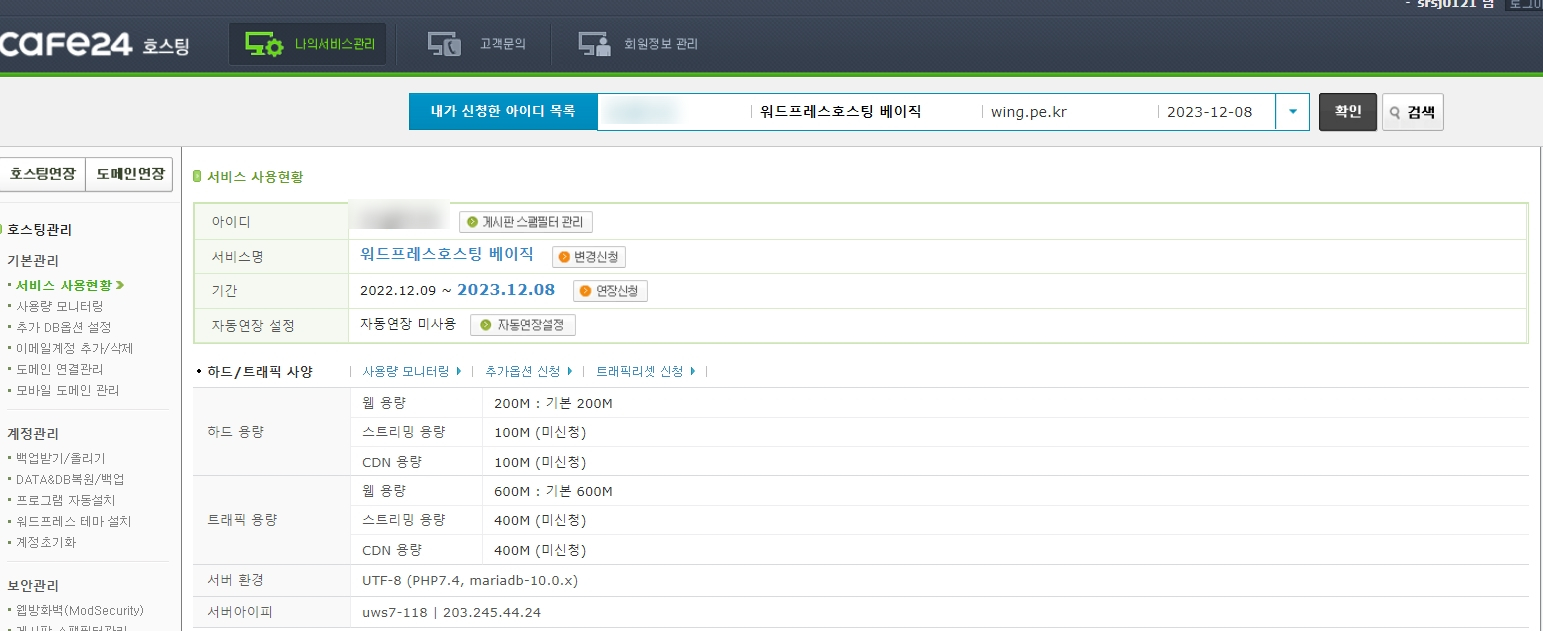
Task: Open the 사용량 모니터링 link above spec table
Action: click(411, 371)
